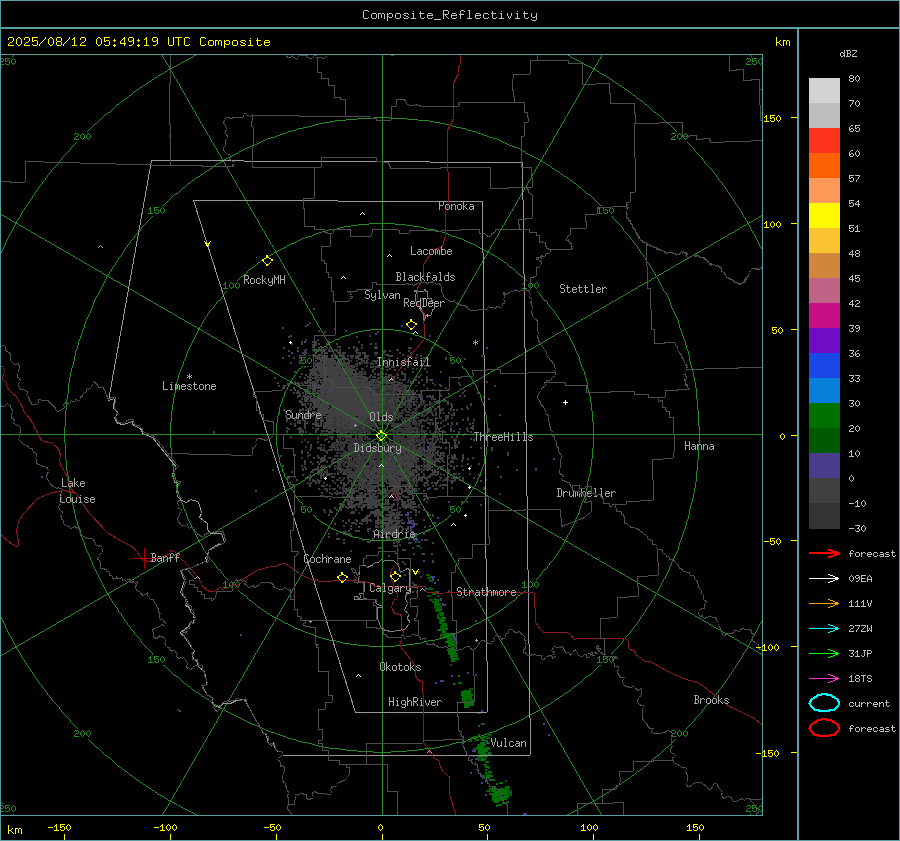Click the Hanna city label
This screenshot has height=841, width=900.
tap(699, 446)
